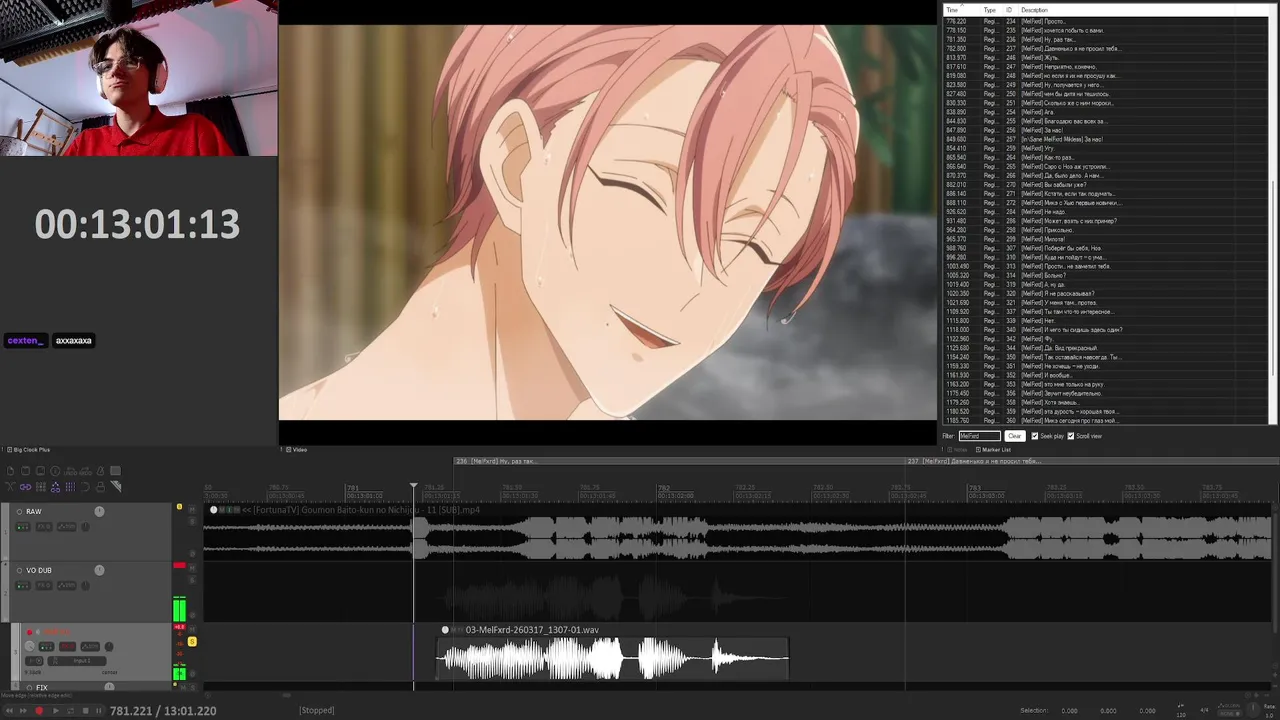Switch to the Notes docker tab

957,450
